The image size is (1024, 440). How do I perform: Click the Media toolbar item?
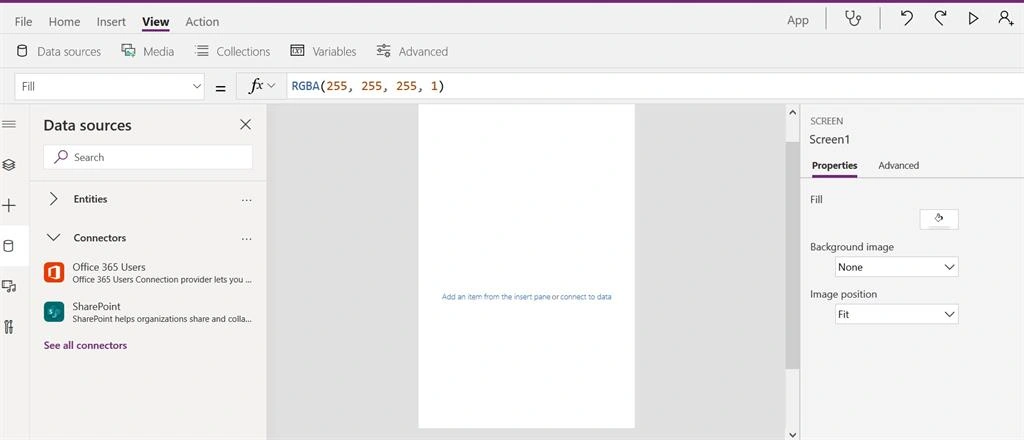coord(148,52)
